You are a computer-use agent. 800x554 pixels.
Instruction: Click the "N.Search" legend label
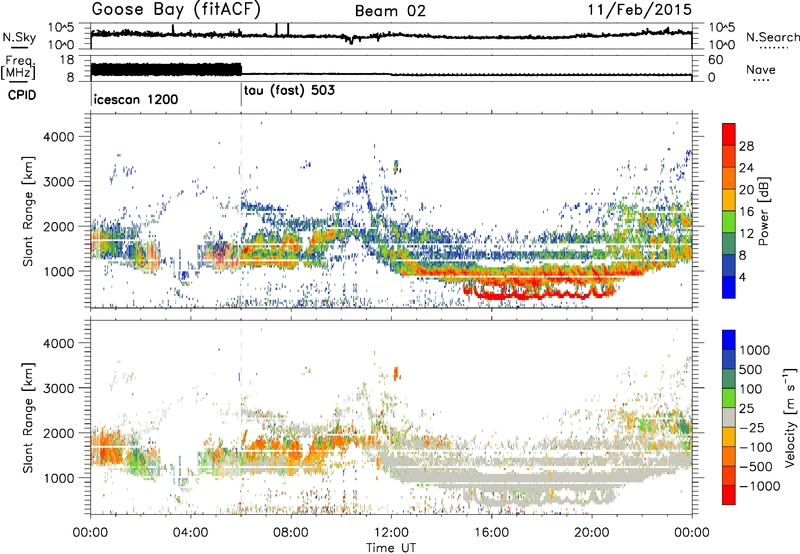(772, 37)
